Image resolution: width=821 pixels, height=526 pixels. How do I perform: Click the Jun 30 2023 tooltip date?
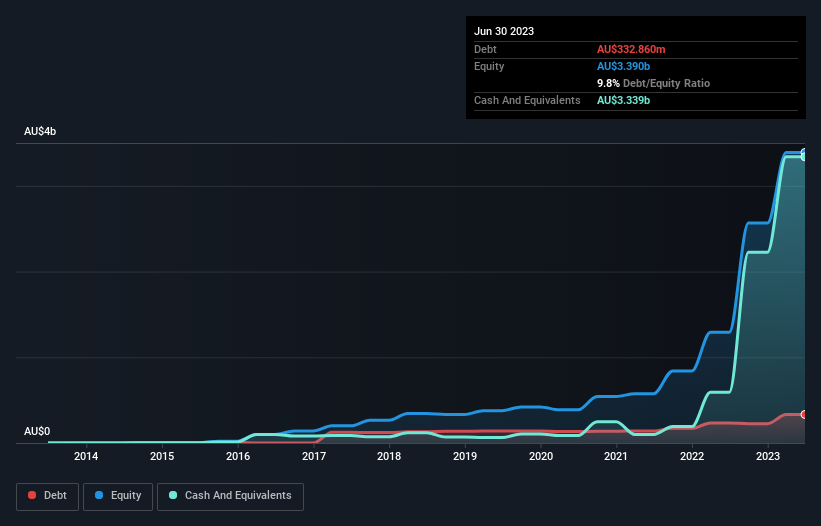[x=504, y=31]
